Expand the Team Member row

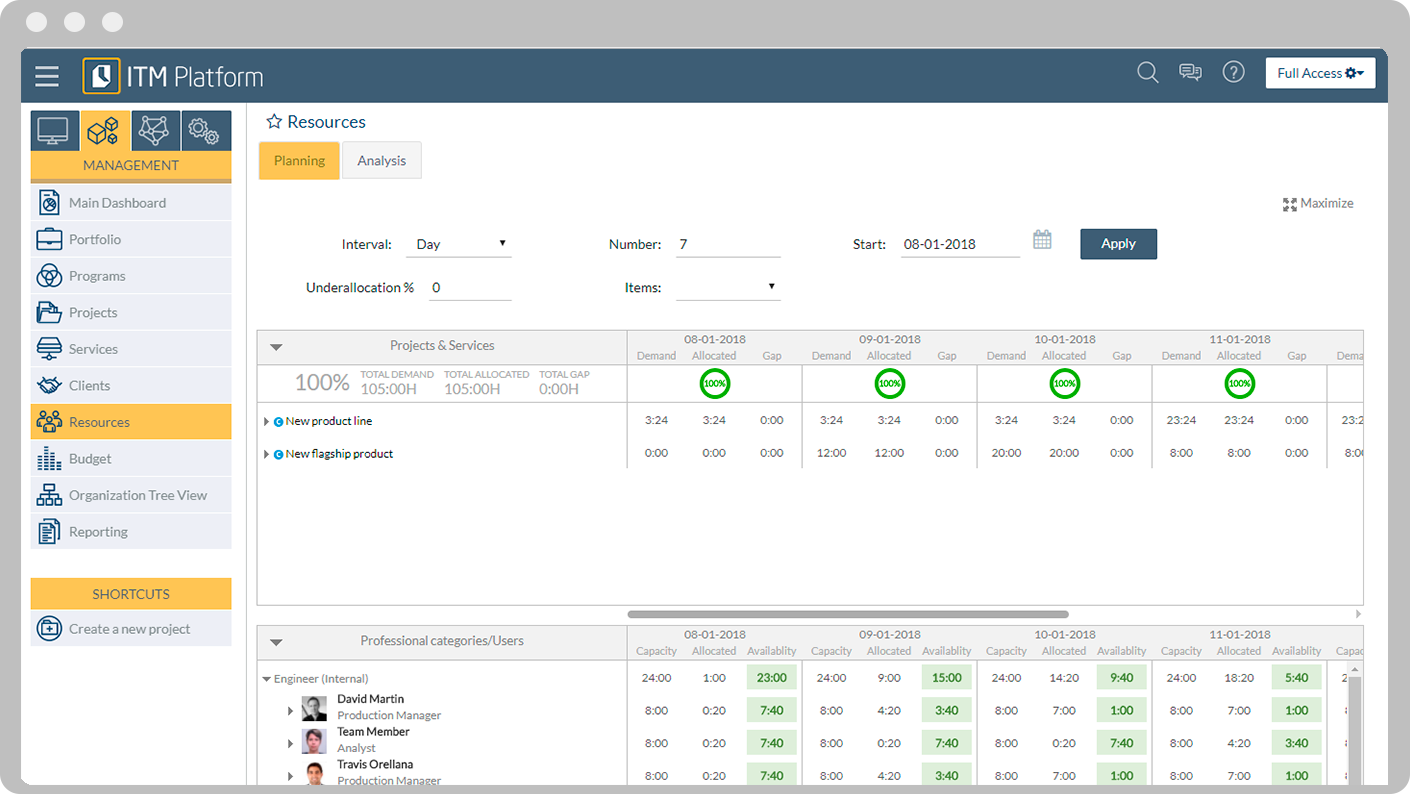point(290,744)
